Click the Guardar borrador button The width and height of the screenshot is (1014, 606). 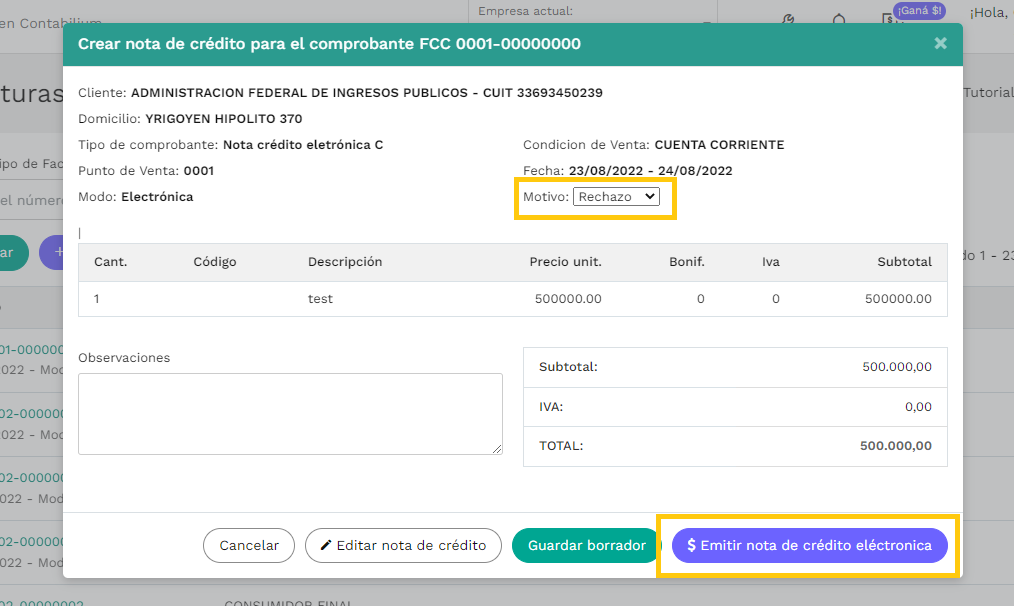click(x=587, y=545)
